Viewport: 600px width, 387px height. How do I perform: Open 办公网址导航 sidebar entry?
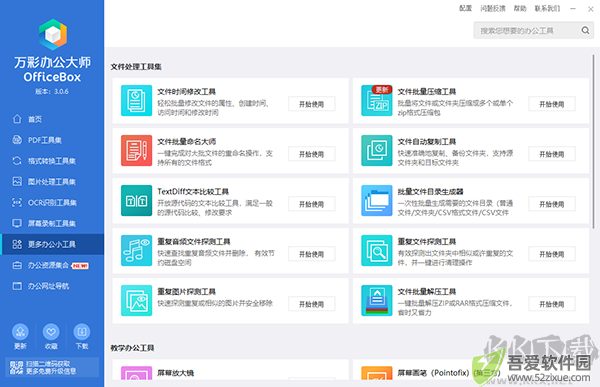pos(52,286)
